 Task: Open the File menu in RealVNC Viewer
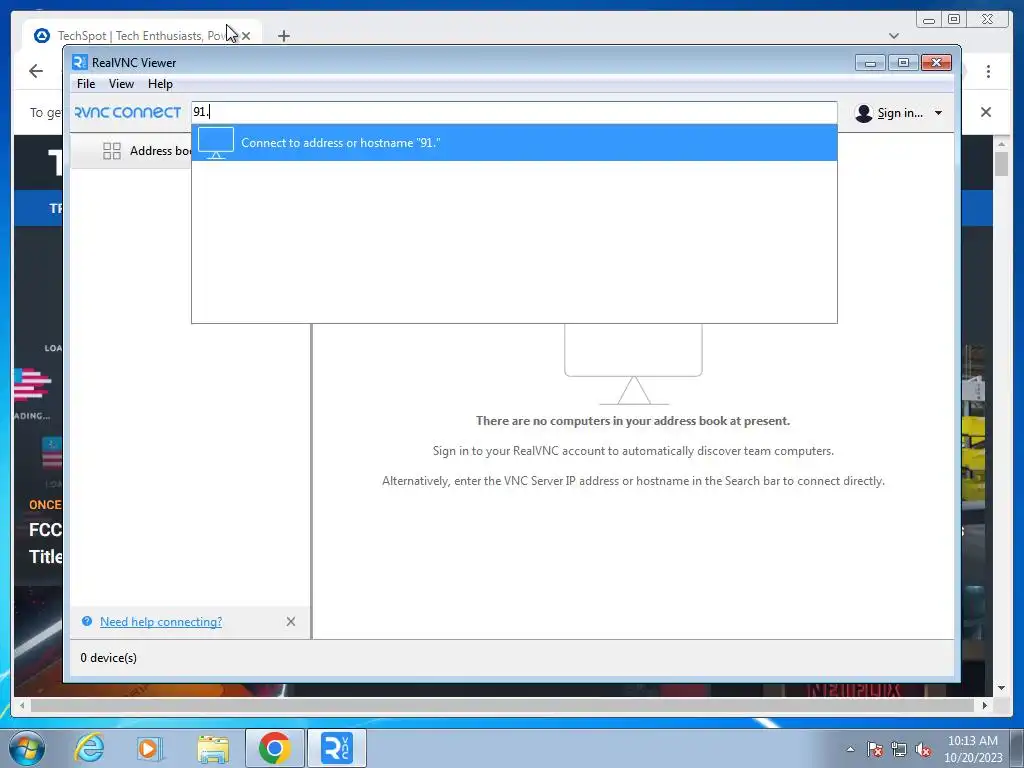click(86, 84)
